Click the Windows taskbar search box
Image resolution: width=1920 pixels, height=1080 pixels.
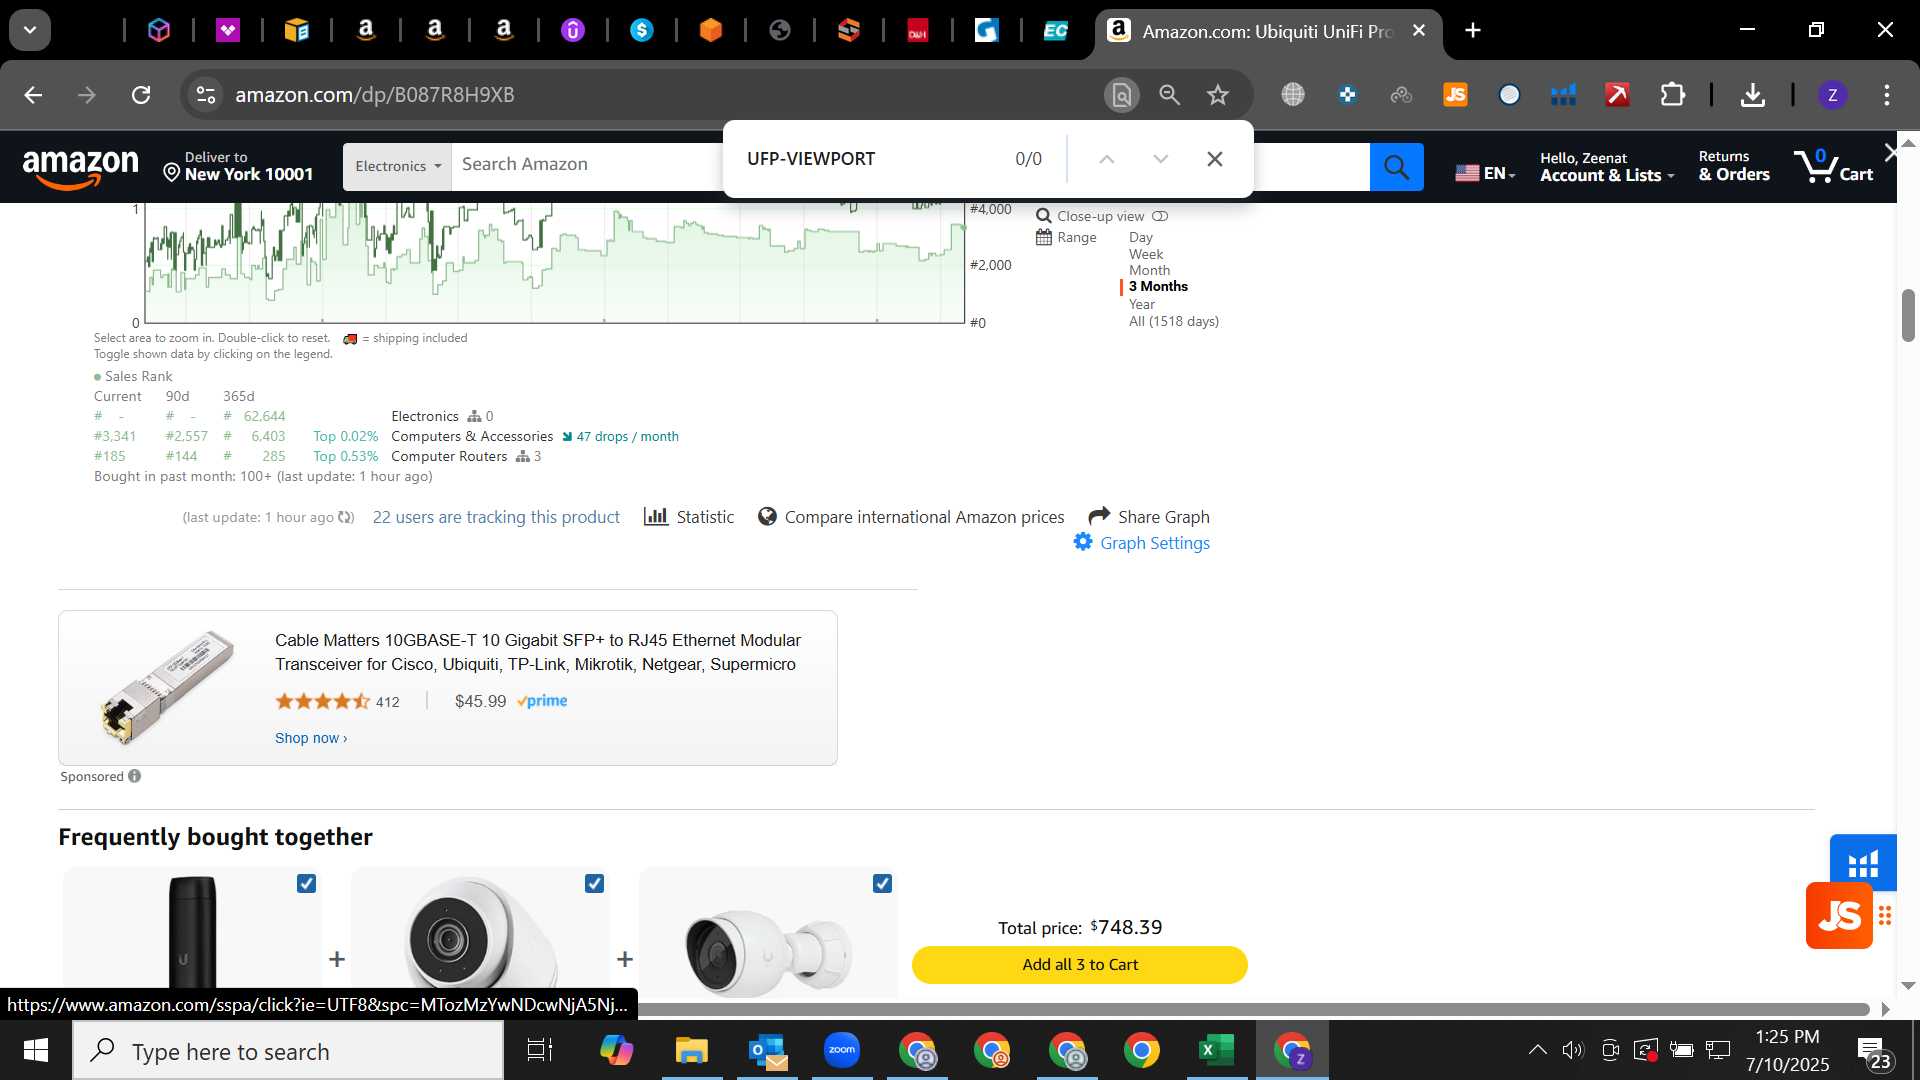288,1051
